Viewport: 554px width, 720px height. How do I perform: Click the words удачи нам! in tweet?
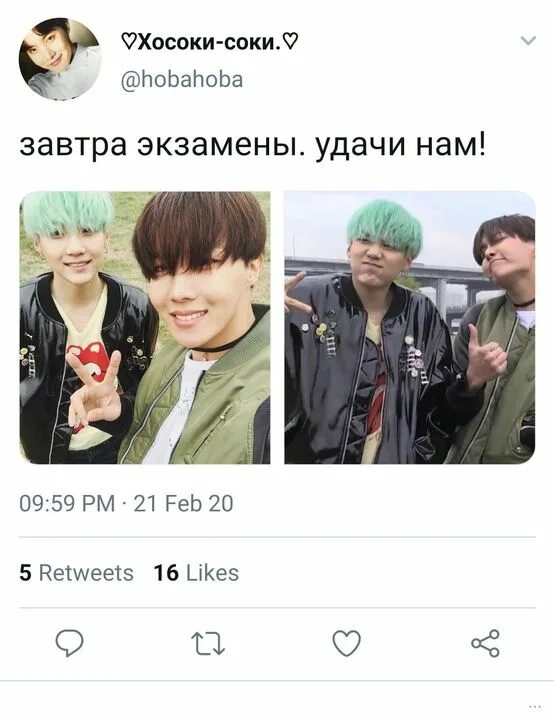tap(400, 145)
